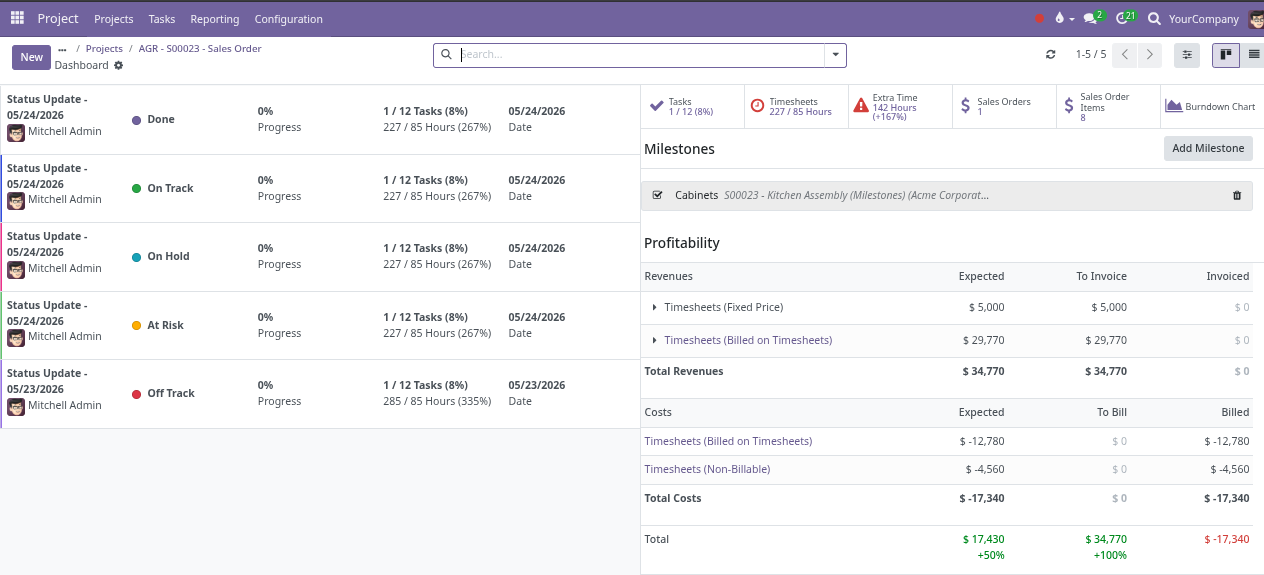Click the Add Milestone button
This screenshot has width=1264, height=575.
coord(1208,149)
